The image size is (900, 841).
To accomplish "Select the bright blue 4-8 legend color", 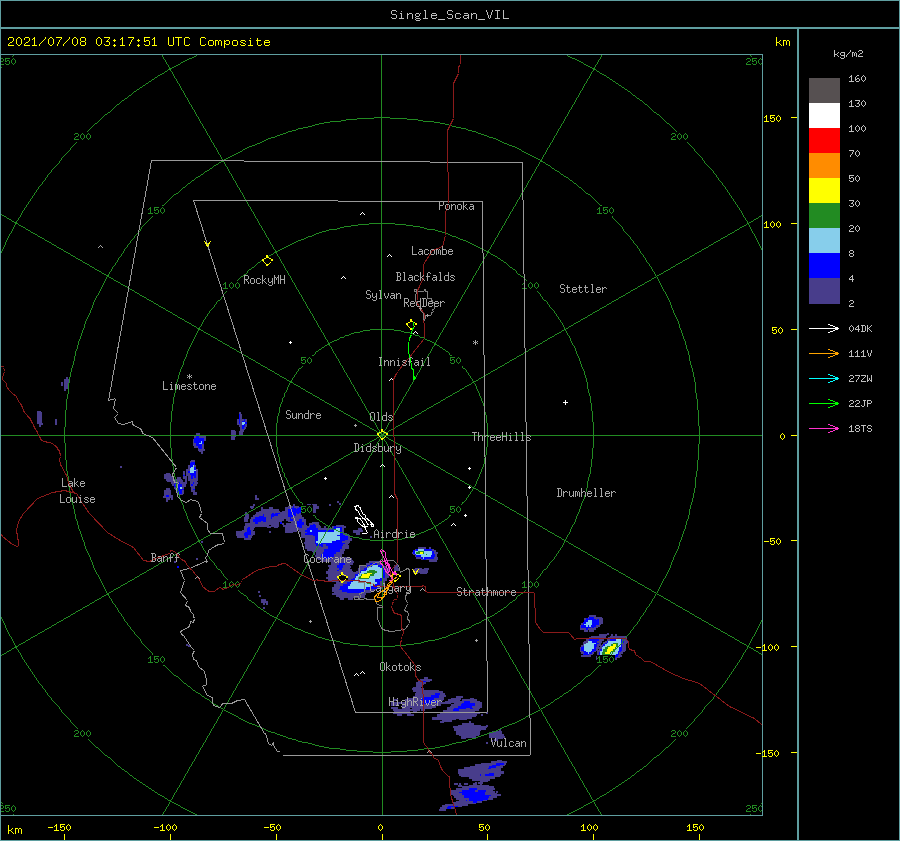I will [x=824, y=266].
